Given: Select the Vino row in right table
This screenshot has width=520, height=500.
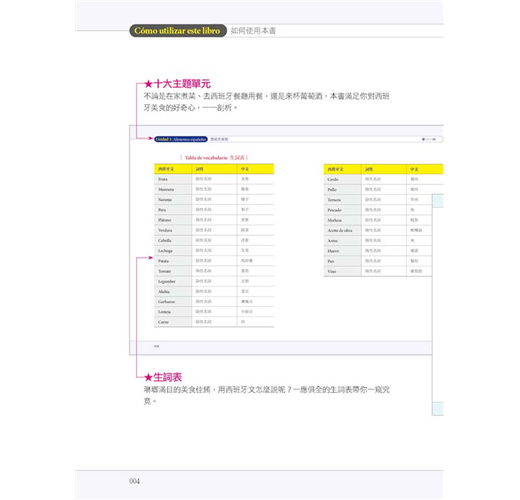Looking at the screenshot, I should coord(378,271).
